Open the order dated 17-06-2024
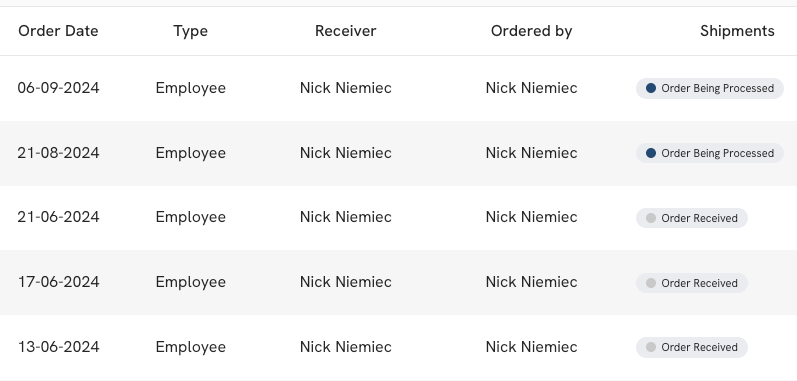Screen dimensions: 797x381 tap(398, 282)
